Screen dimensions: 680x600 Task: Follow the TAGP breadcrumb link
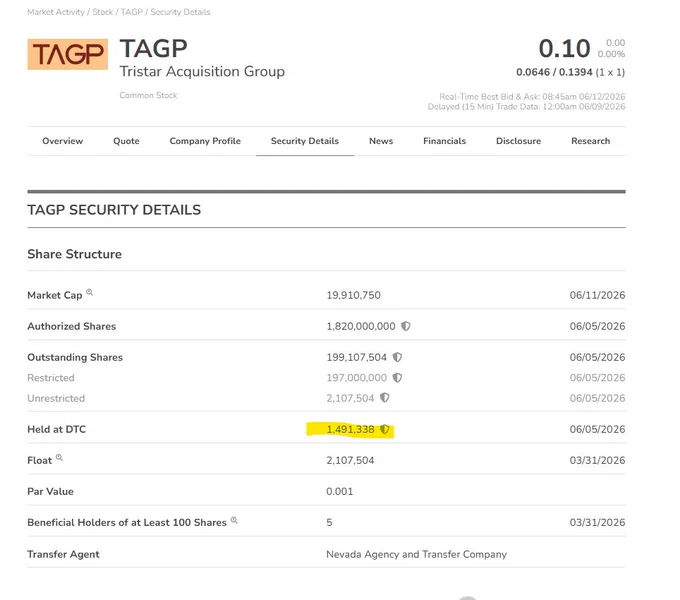coord(132,12)
